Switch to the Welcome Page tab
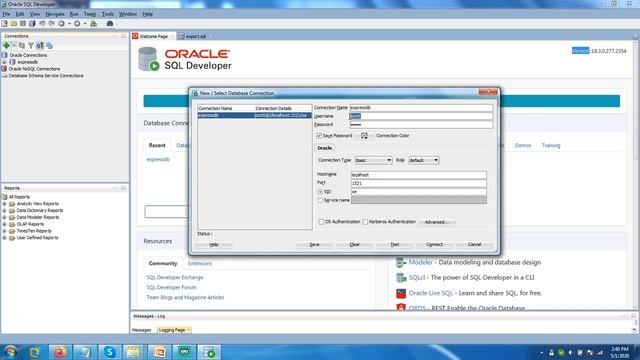The image size is (640, 360). pos(153,36)
